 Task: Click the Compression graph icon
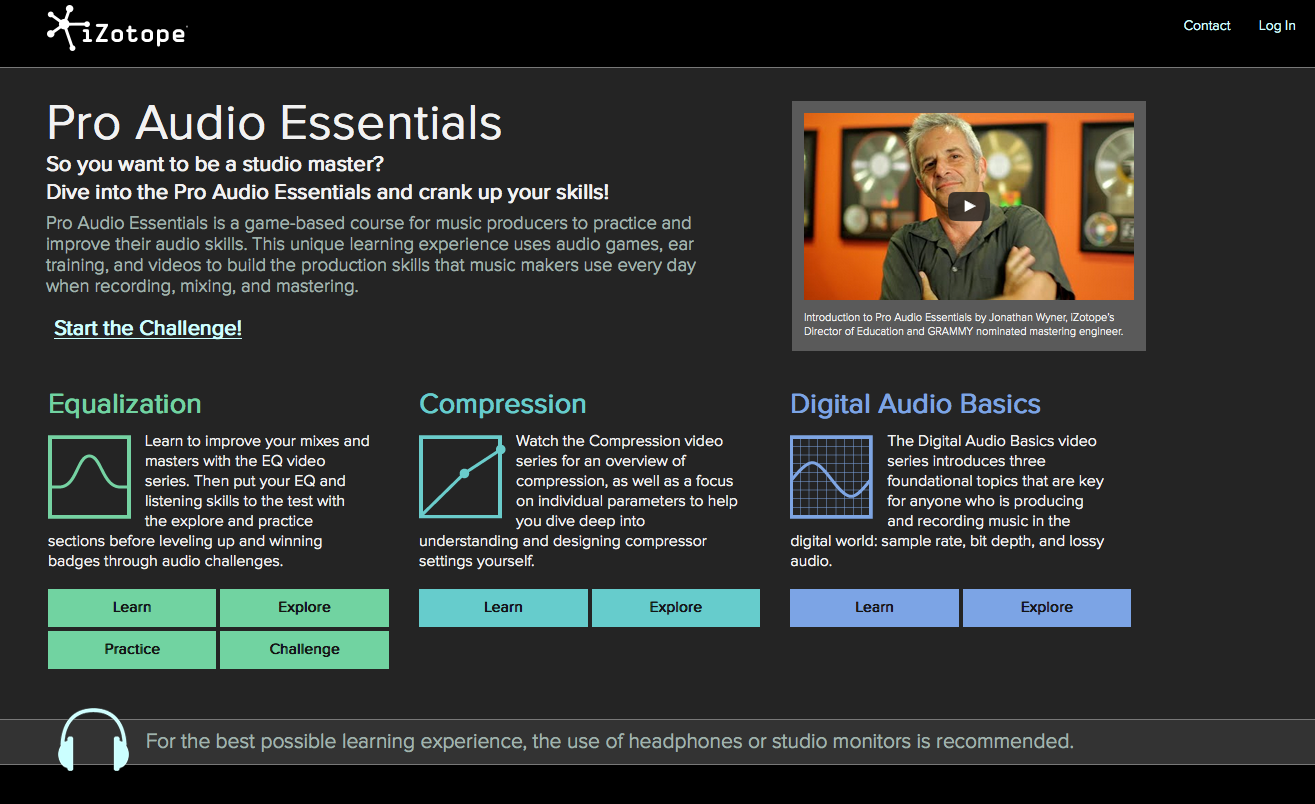pos(461,476)
